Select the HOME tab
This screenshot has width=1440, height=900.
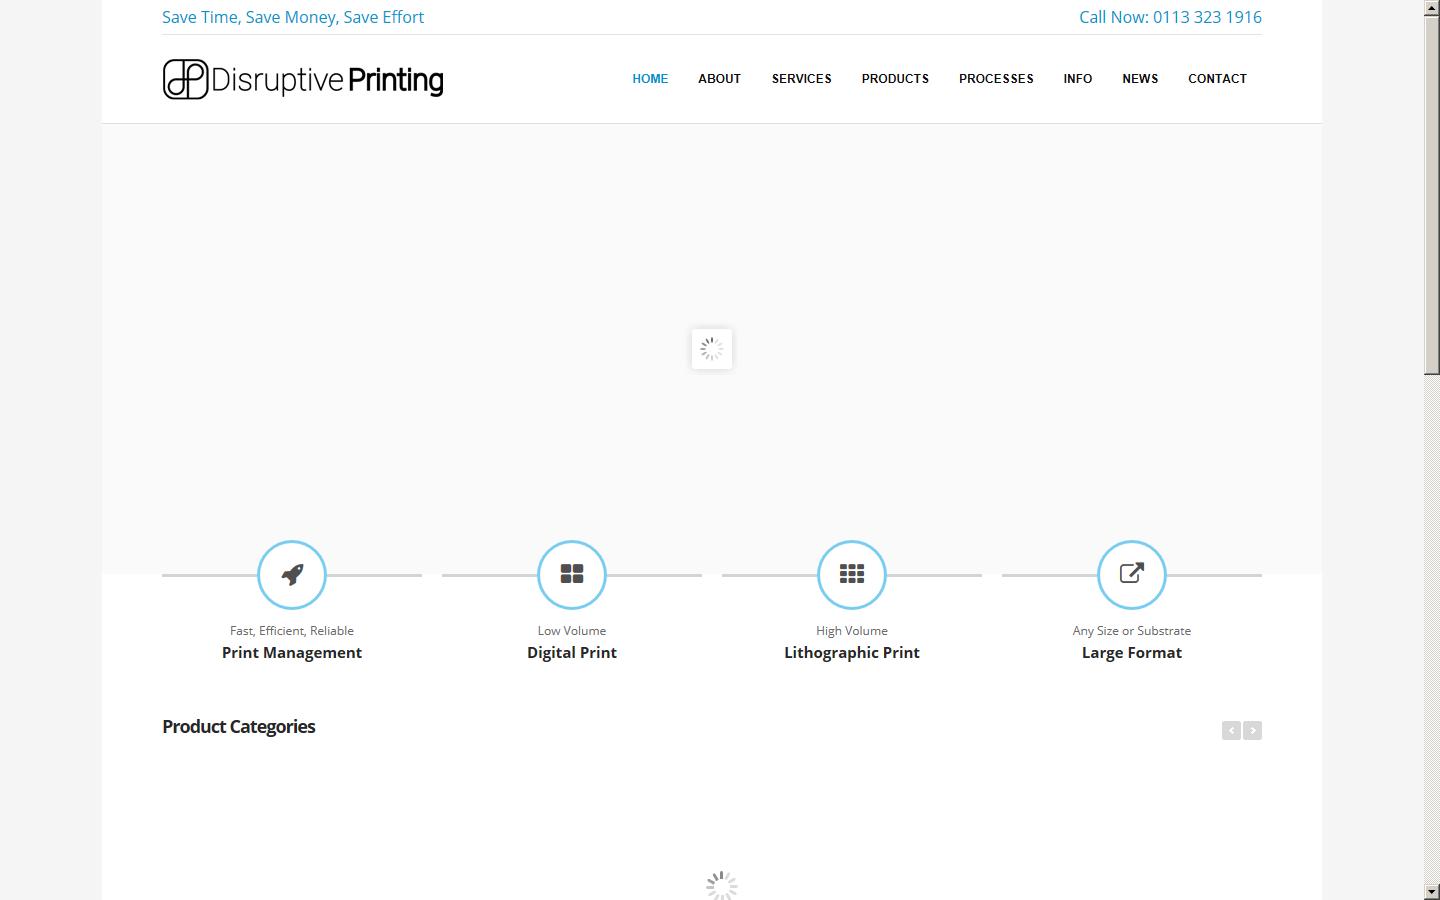(x=650, y=79)
